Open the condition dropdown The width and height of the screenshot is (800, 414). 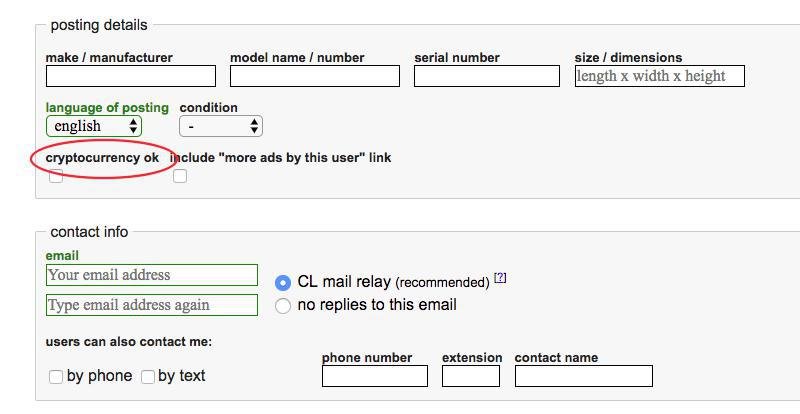tap(221, 126)
